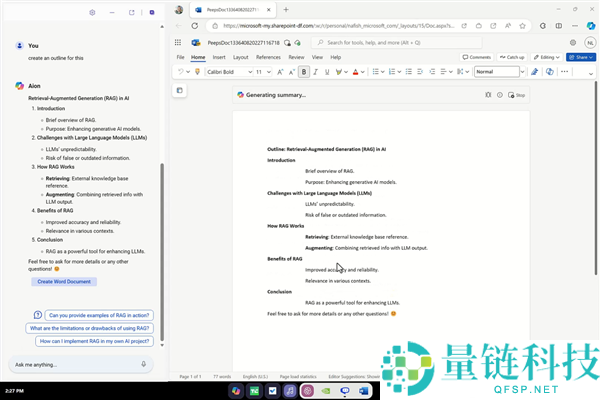Open the font color dropdown arrow
The image size is (600, 400).
pos(363,72)
